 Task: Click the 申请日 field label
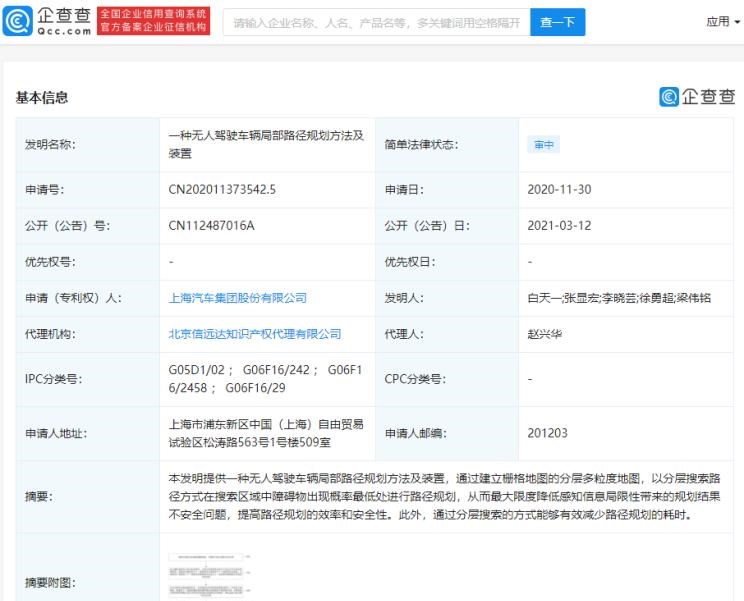pyautogui.click(x=404, y=190)
